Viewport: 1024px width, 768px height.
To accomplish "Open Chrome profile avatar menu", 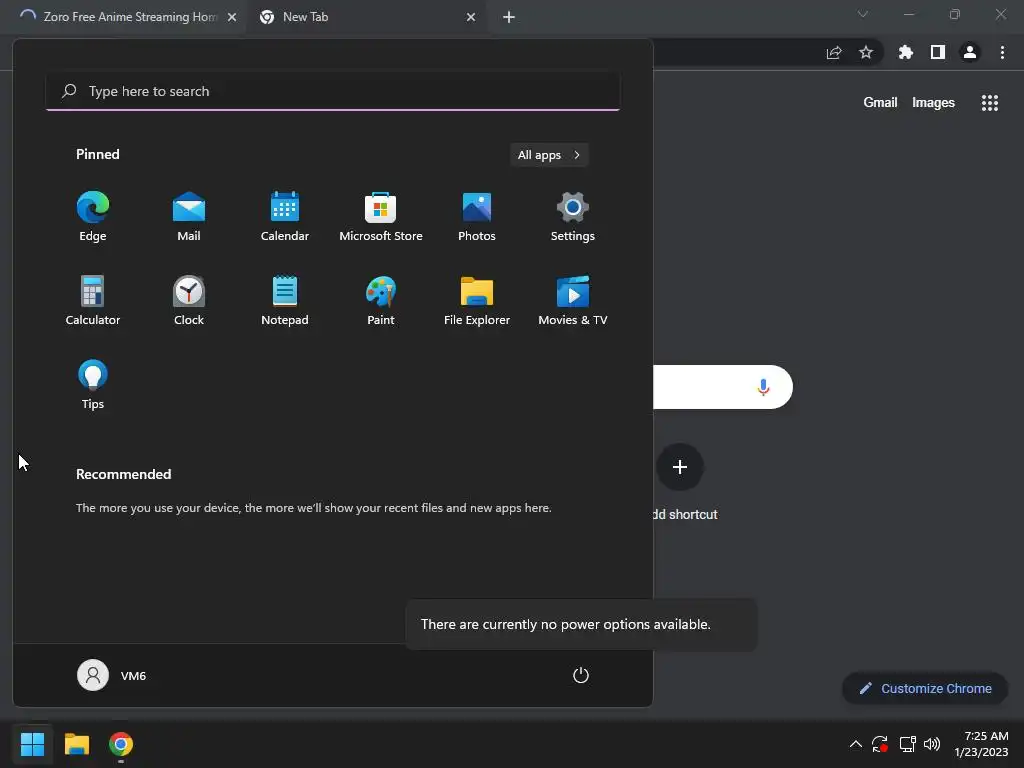I will tap(970, 52).
